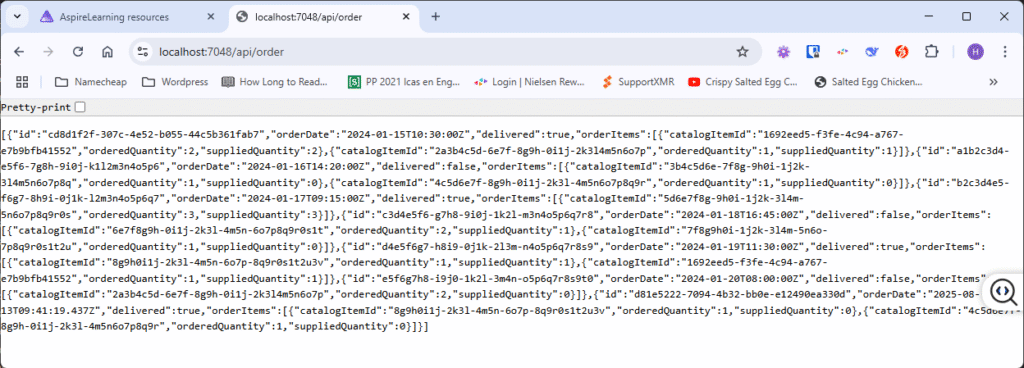
Task: Open the Wordpress bookmark folder
Action: point(175,82)
